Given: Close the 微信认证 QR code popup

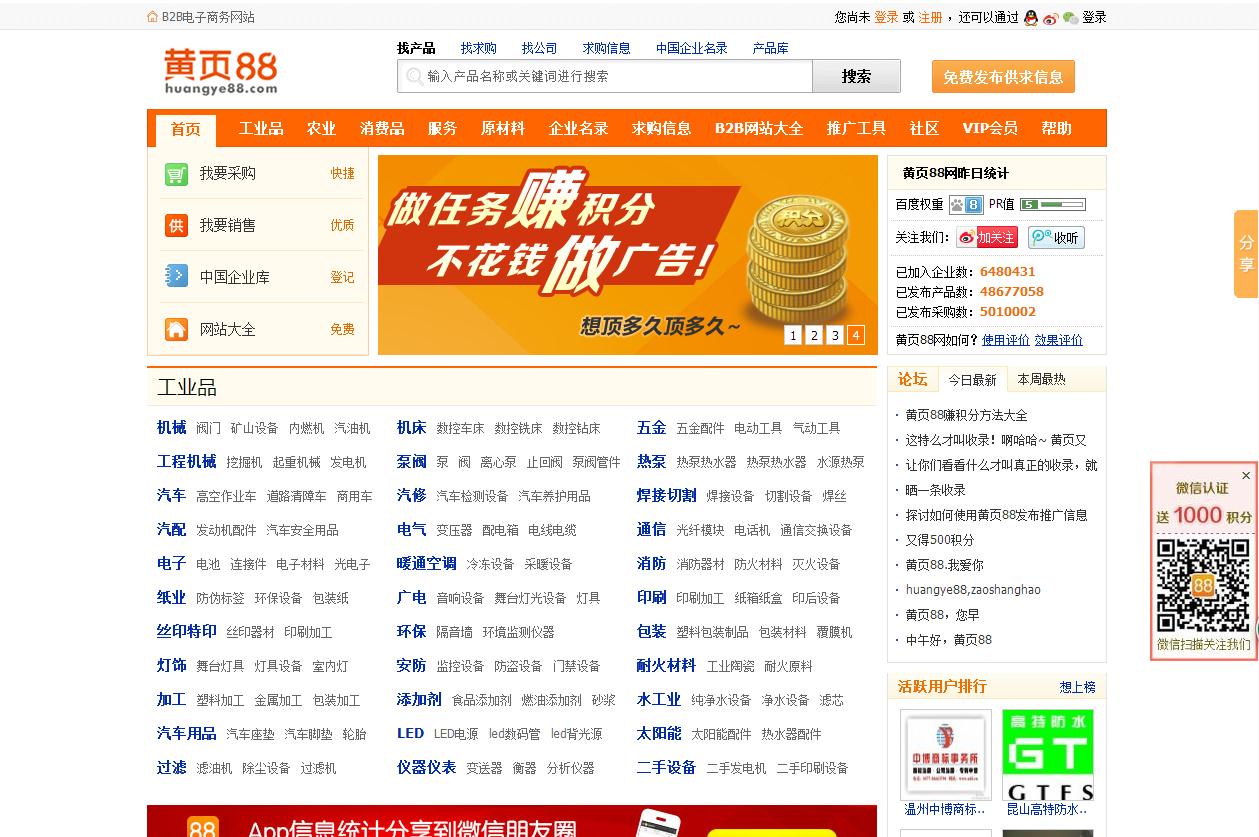Looking at the screenshot, I should tap(1246, 475).
